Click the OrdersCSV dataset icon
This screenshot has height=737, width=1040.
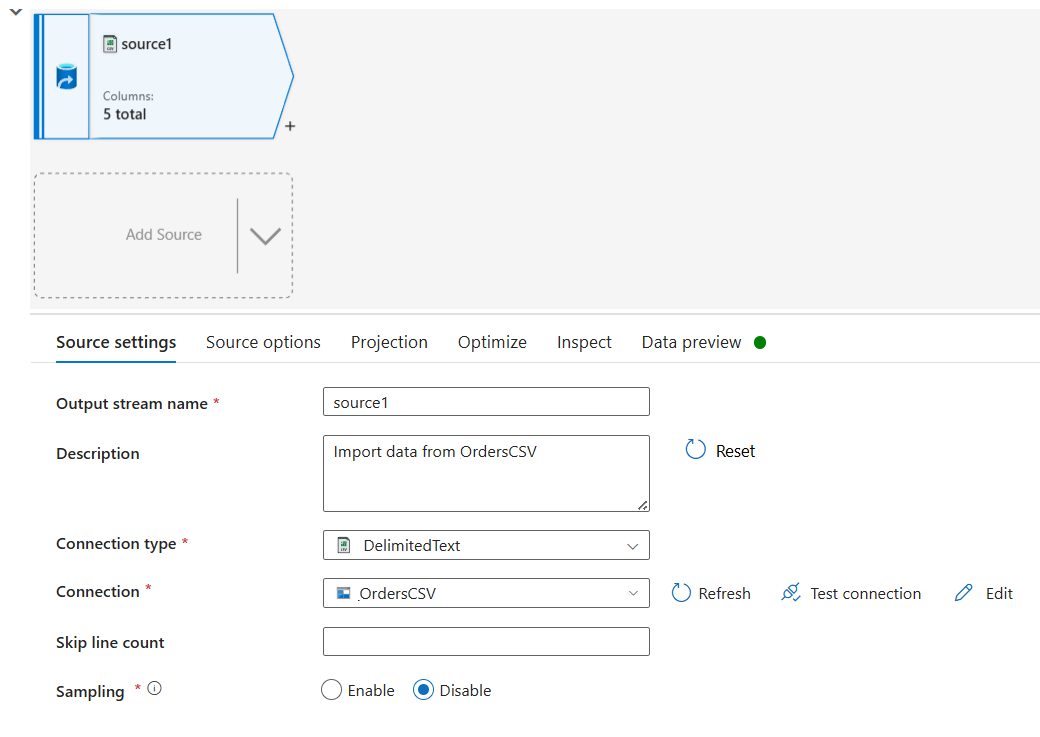(344, 593)
